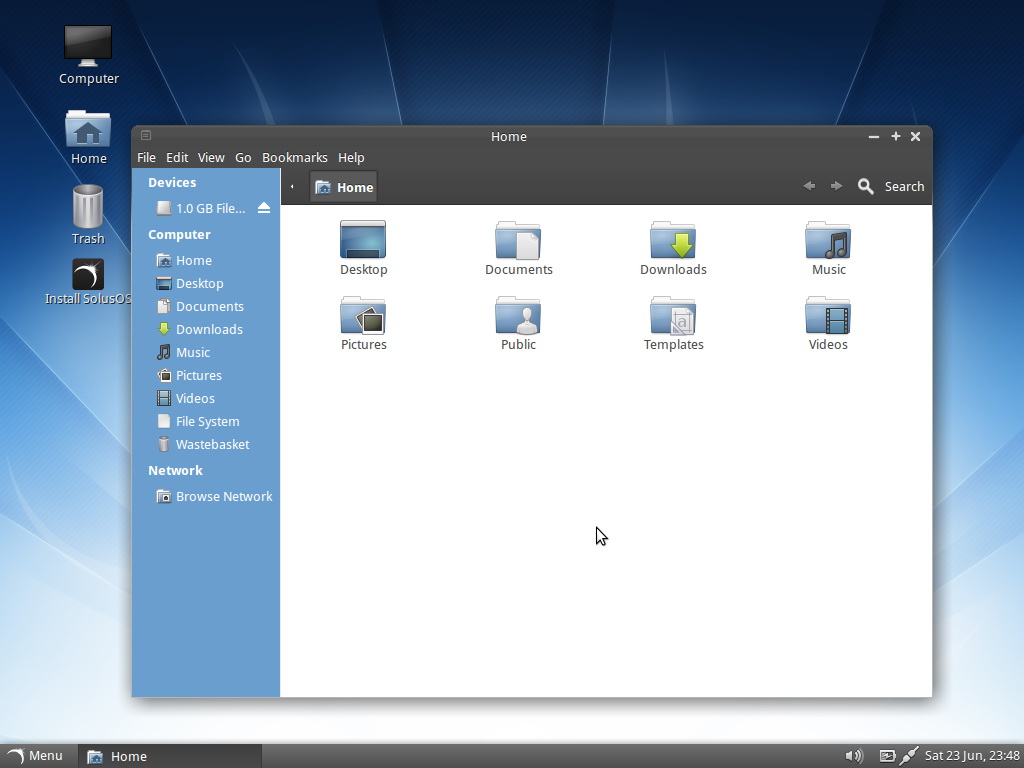Eject the 1.0 GB File device
This screenshot has width=1024, height=768.
coord(264,208)
